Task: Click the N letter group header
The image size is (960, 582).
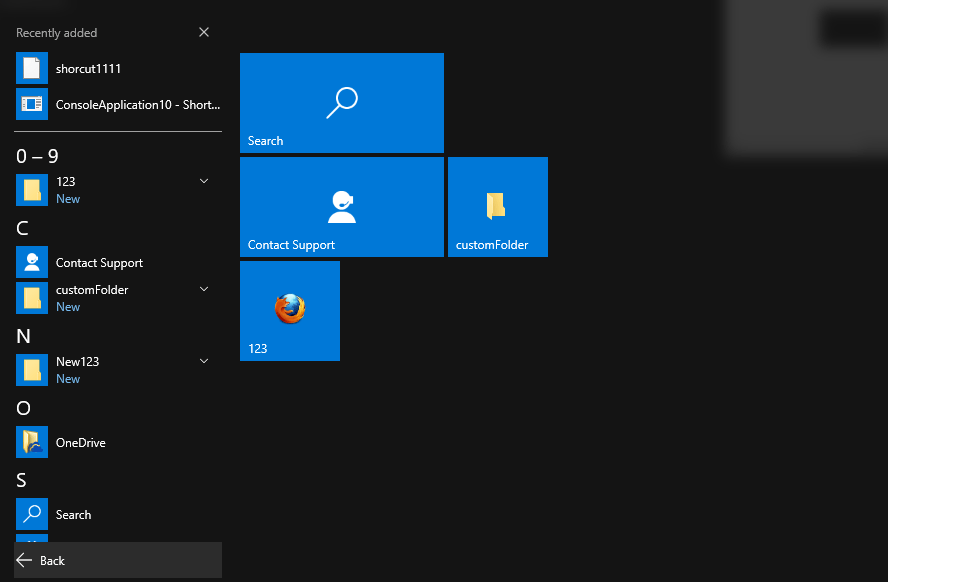Action: tap(23, 336)
